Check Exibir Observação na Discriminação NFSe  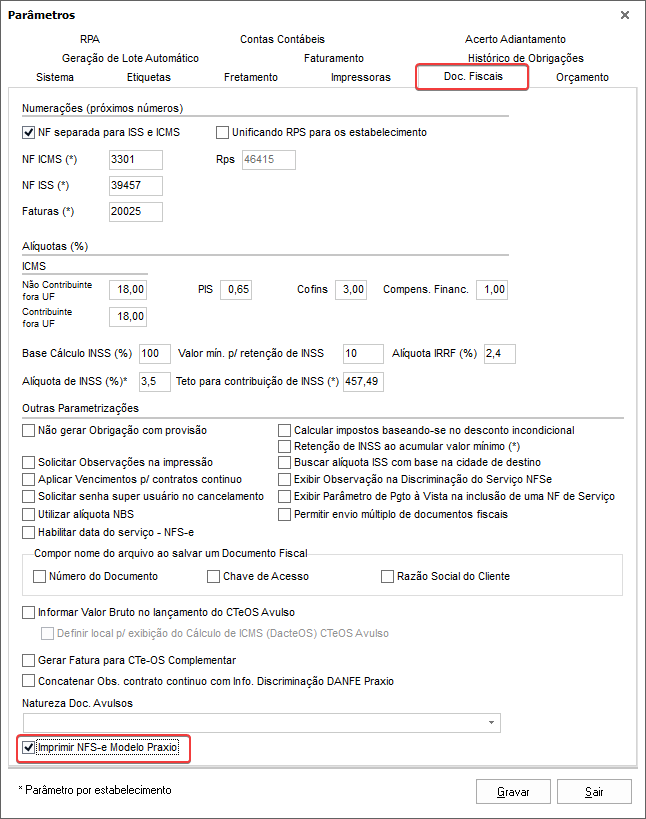click(285, 479)
